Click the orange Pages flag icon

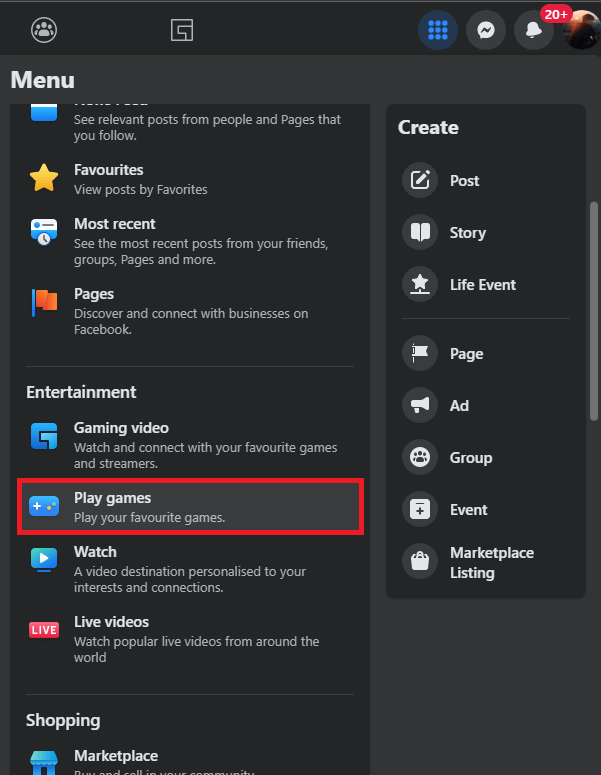[44, 302]
